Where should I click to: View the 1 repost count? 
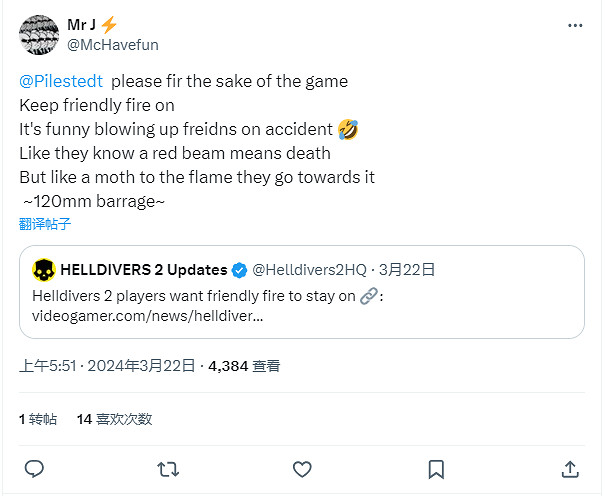pos(38,419)
